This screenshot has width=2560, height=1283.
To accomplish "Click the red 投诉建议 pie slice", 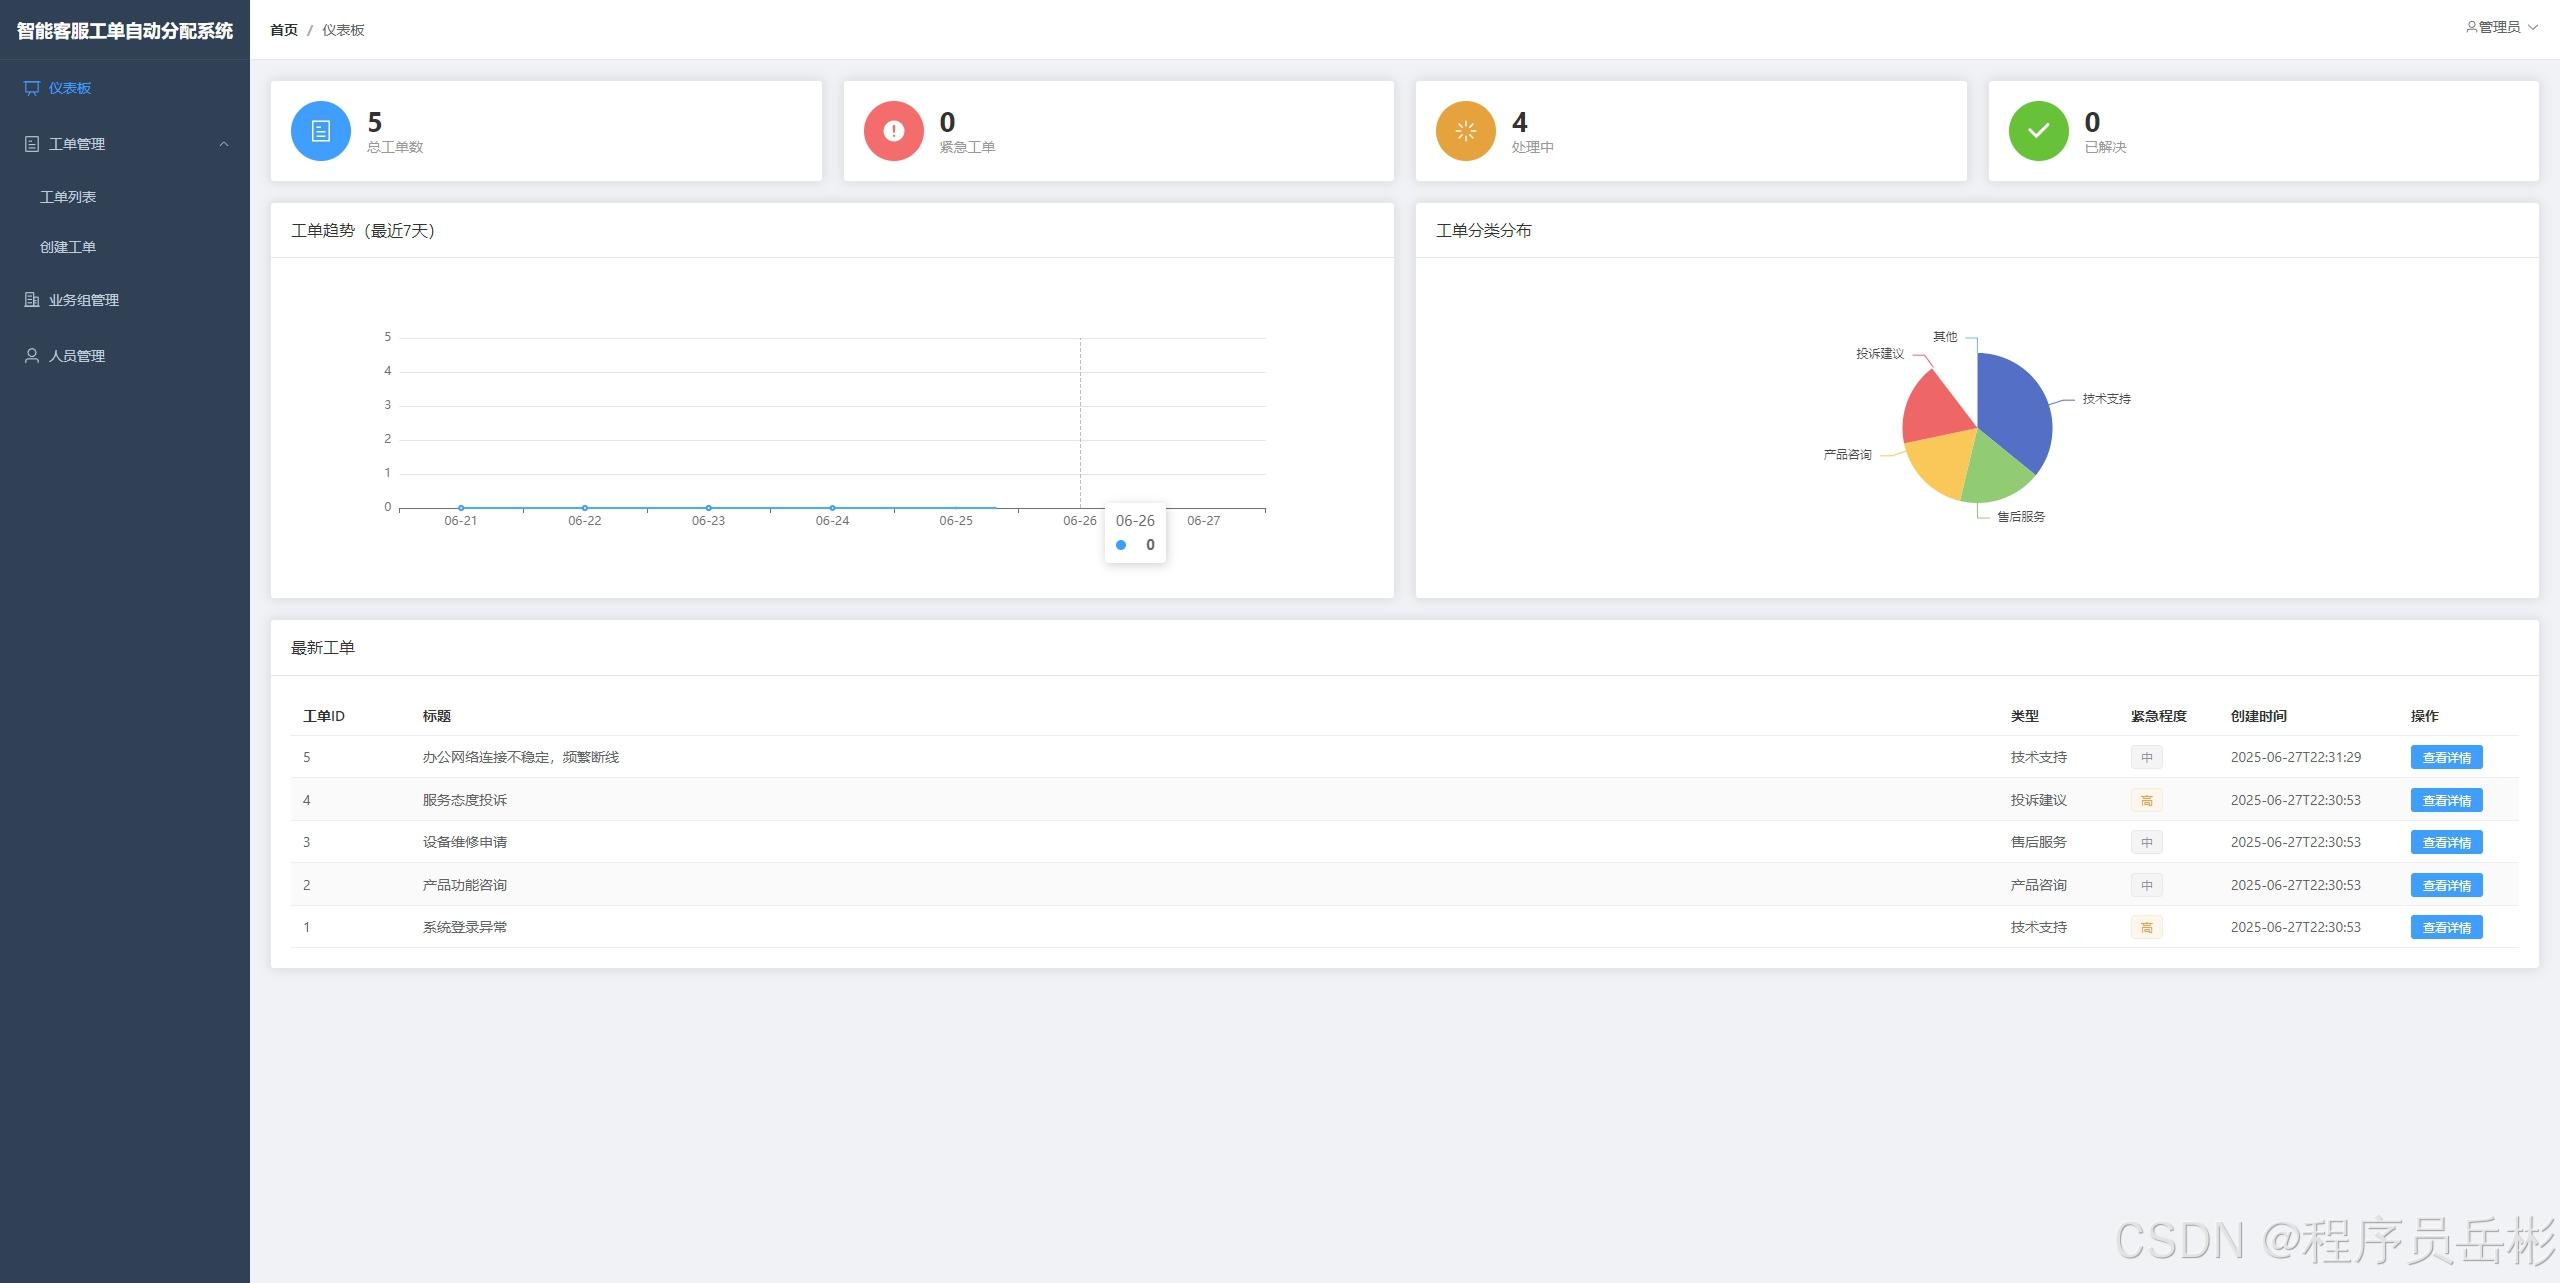I will (1935, 410).
